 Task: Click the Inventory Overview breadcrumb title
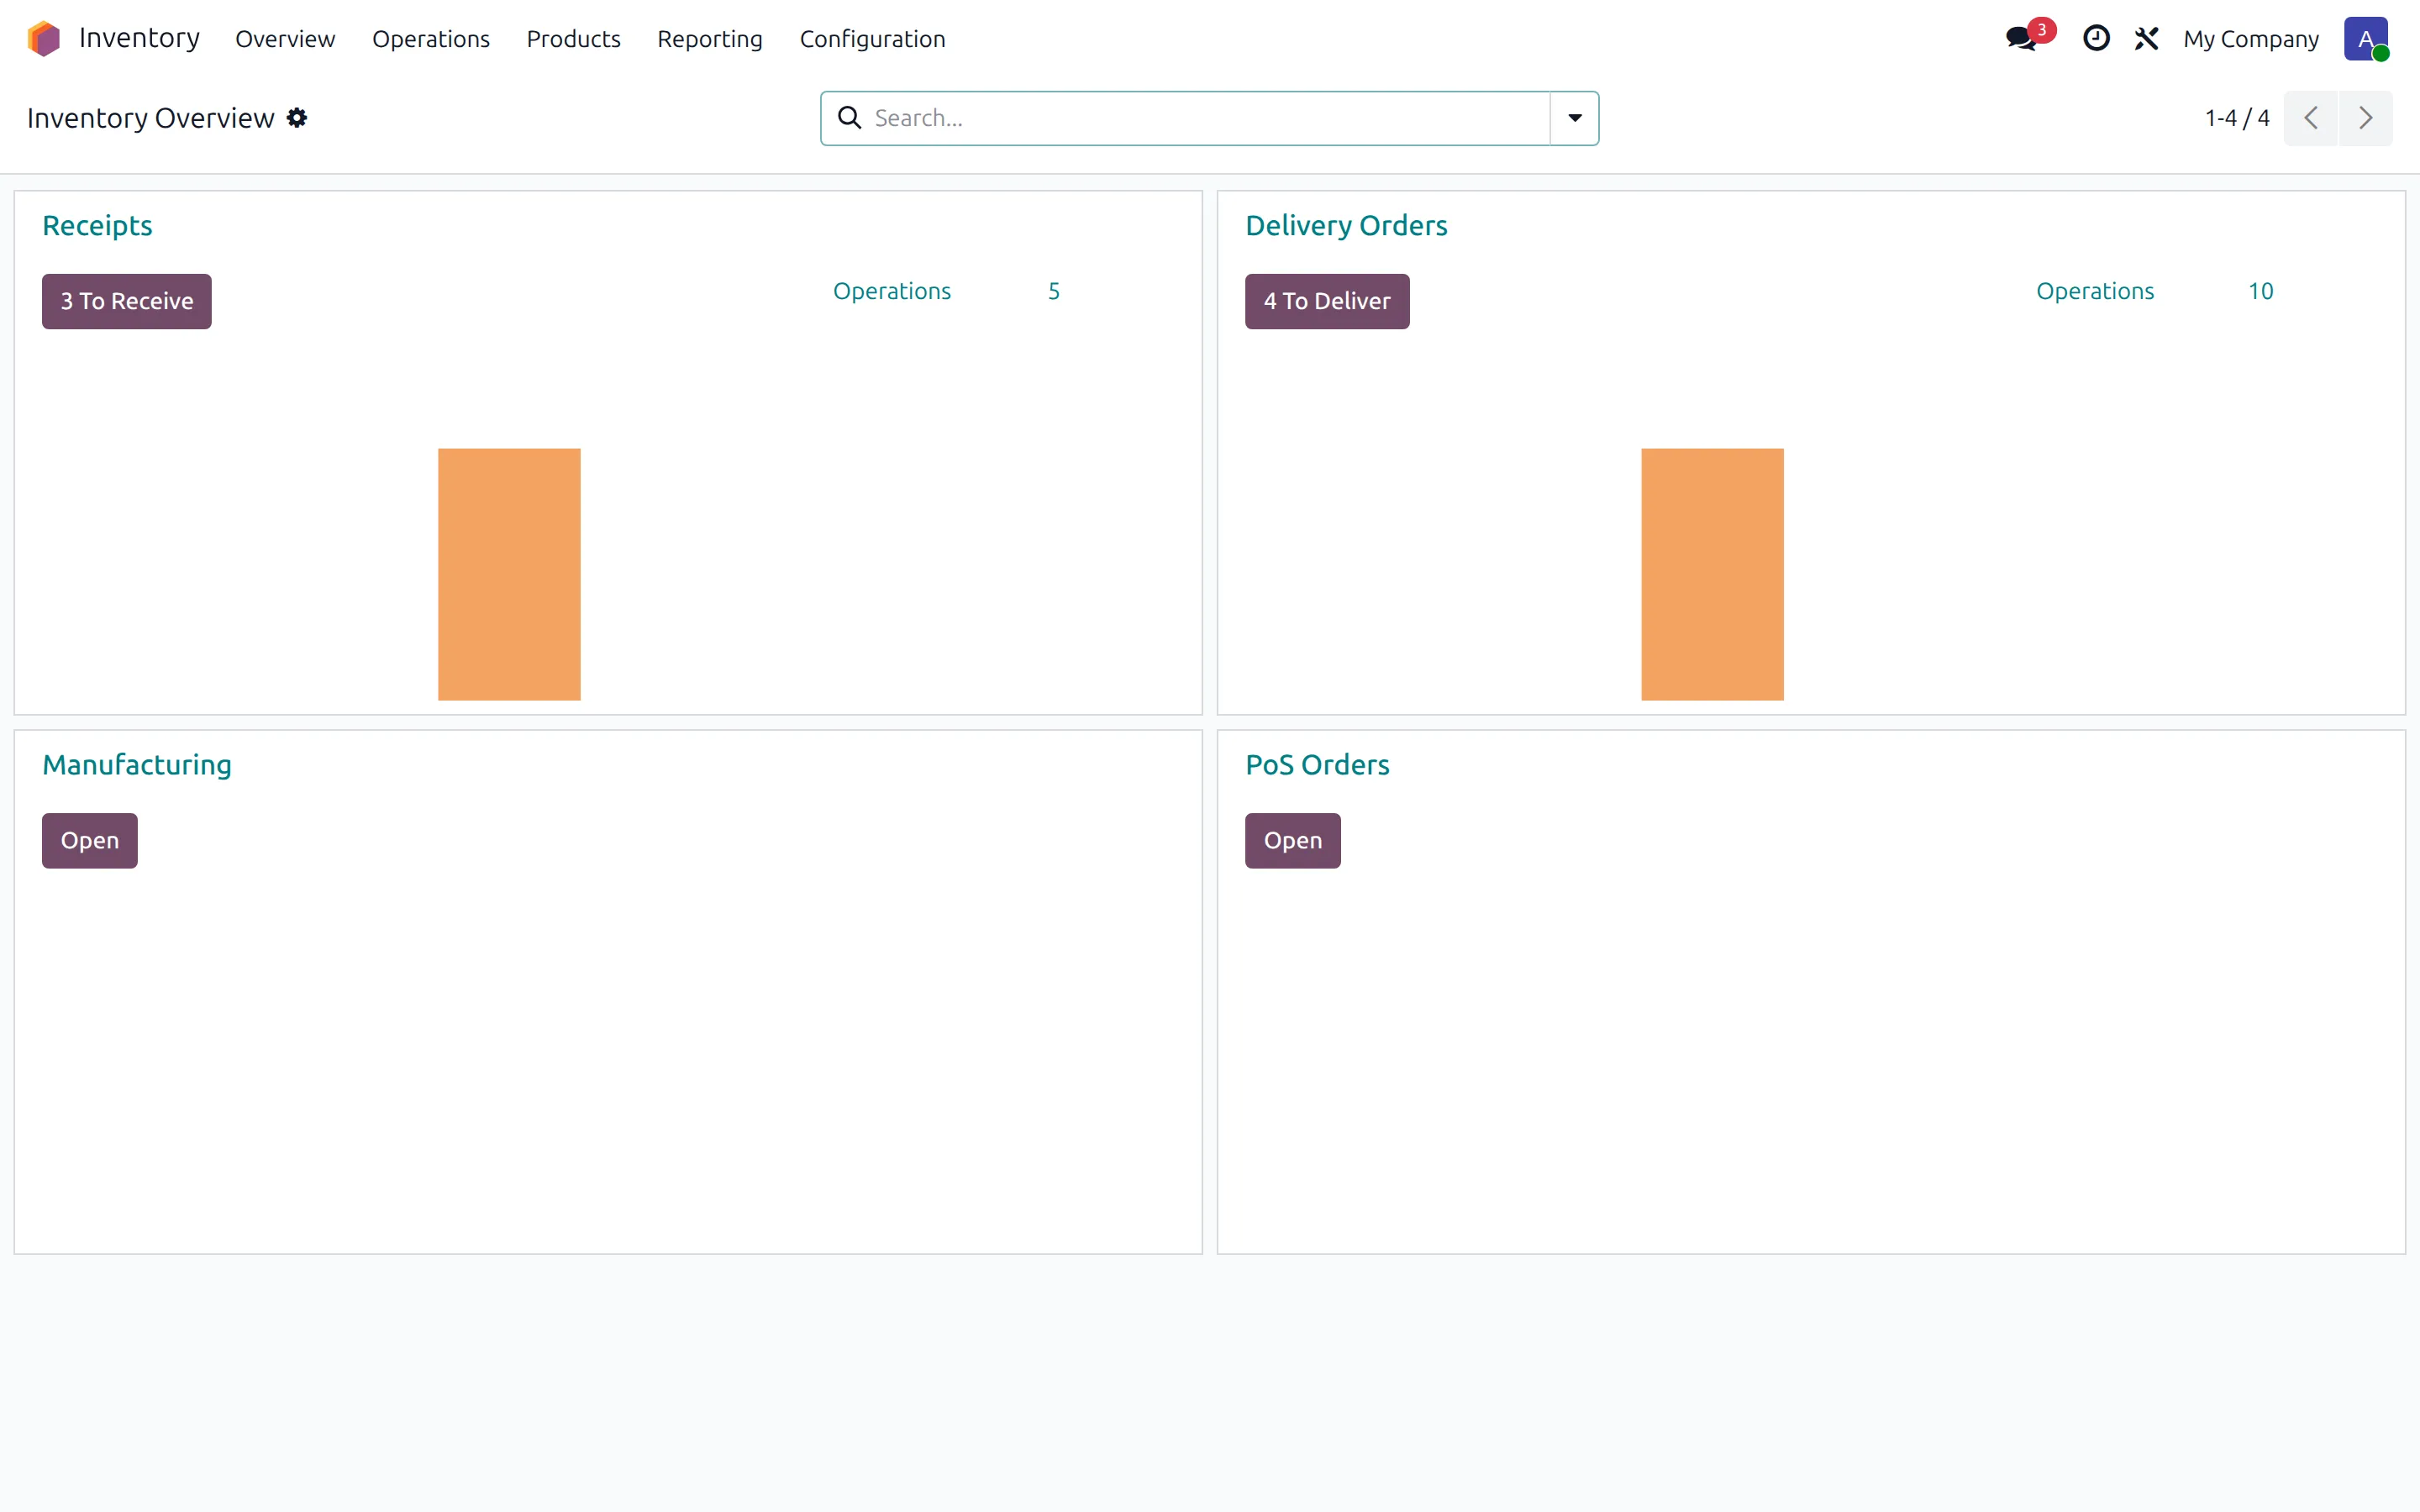[x=151, y=118]
